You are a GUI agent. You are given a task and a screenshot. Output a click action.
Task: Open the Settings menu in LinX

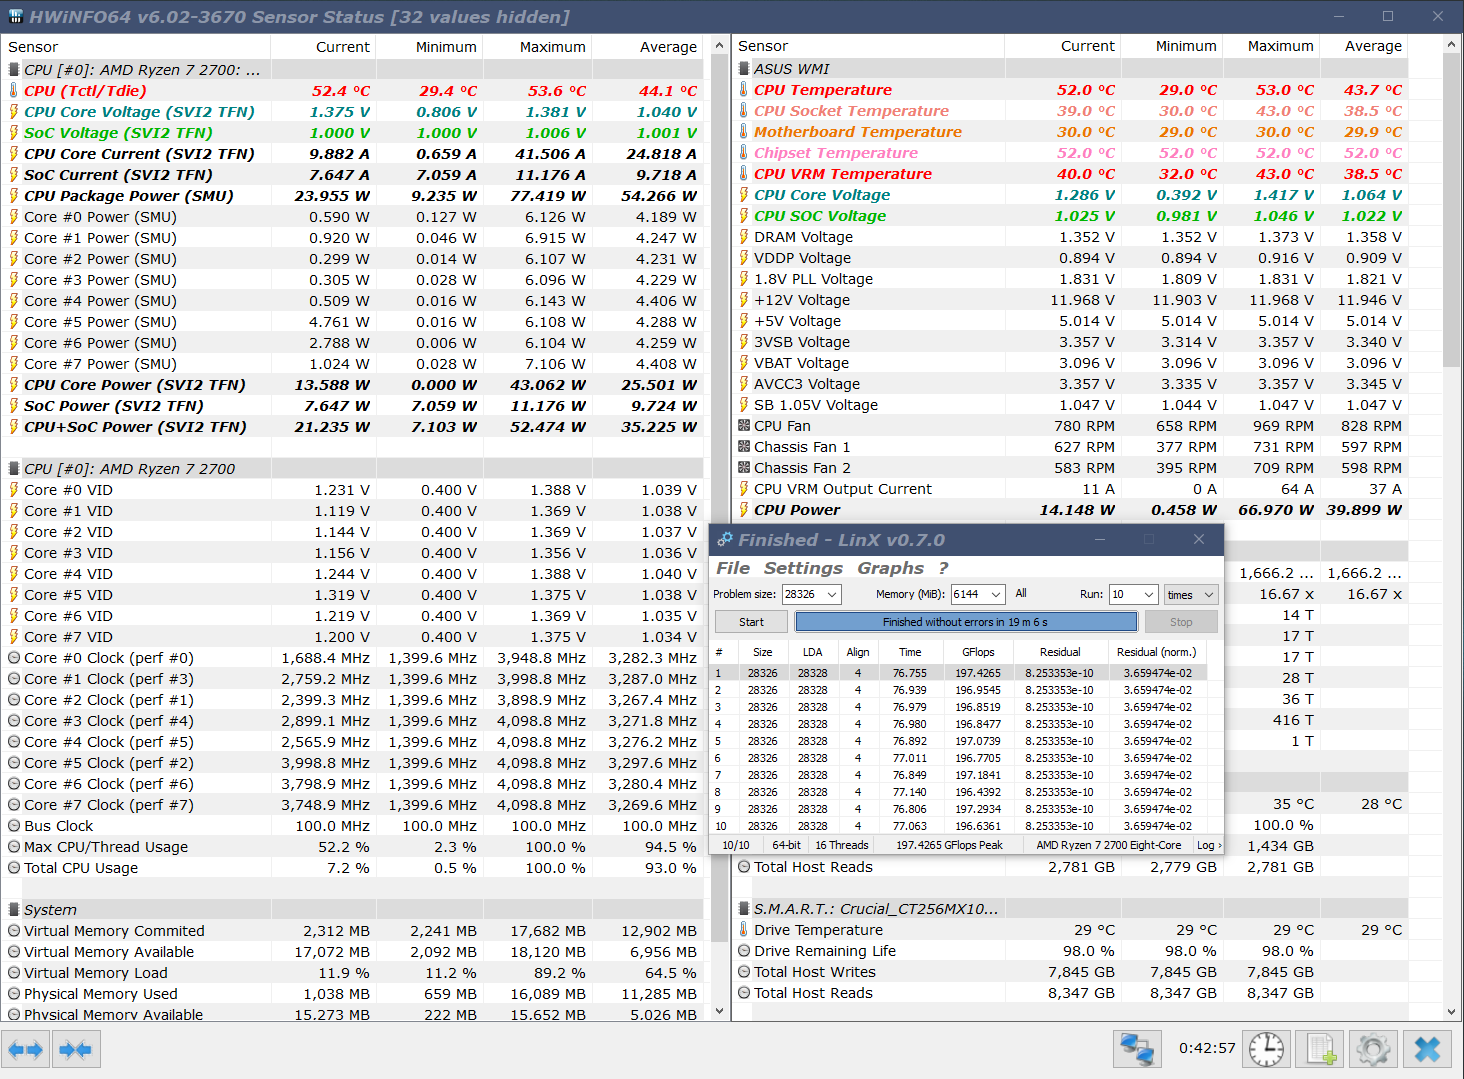coord(803,568)
